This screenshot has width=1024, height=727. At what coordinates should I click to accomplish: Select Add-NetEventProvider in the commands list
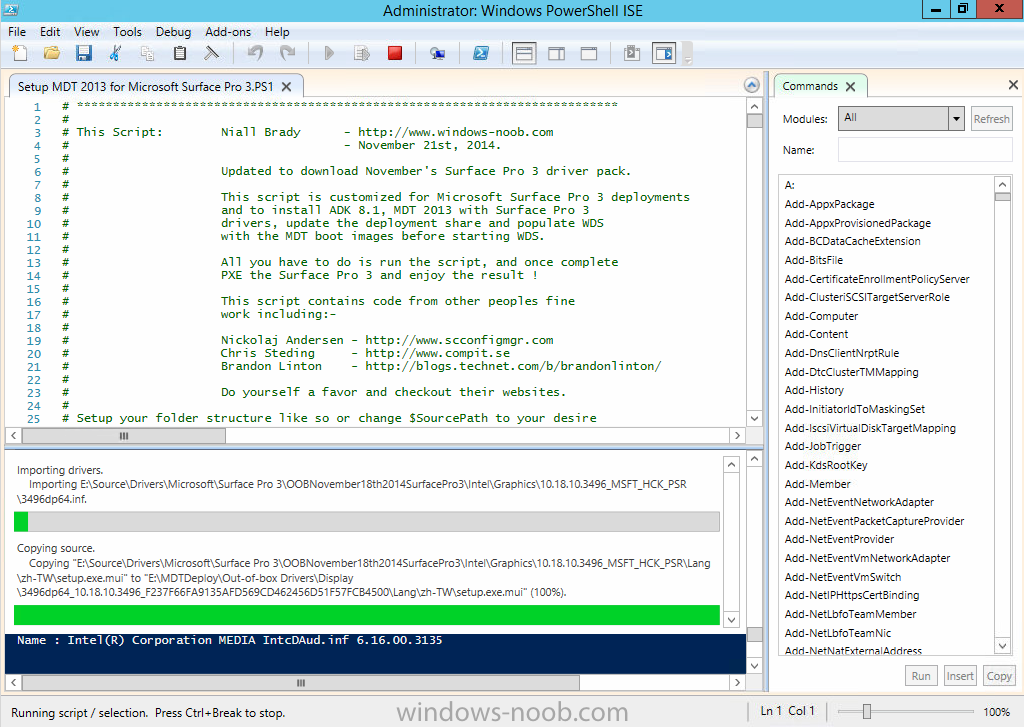coord(839,539)
